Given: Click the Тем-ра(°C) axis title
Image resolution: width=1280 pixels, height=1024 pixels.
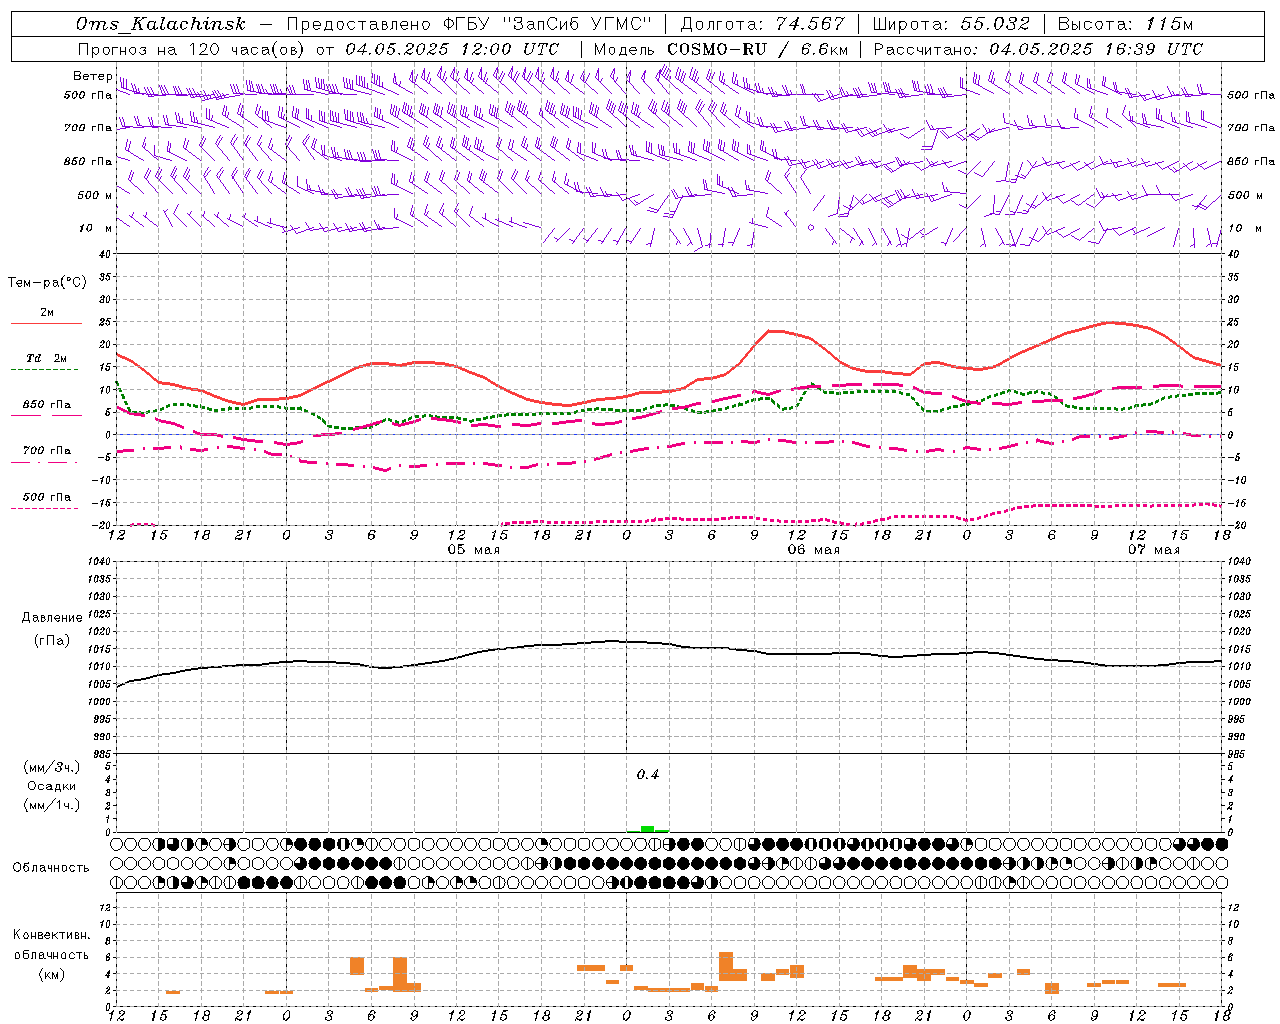Looking at the screenshot, I should click(x=48, y=283).
